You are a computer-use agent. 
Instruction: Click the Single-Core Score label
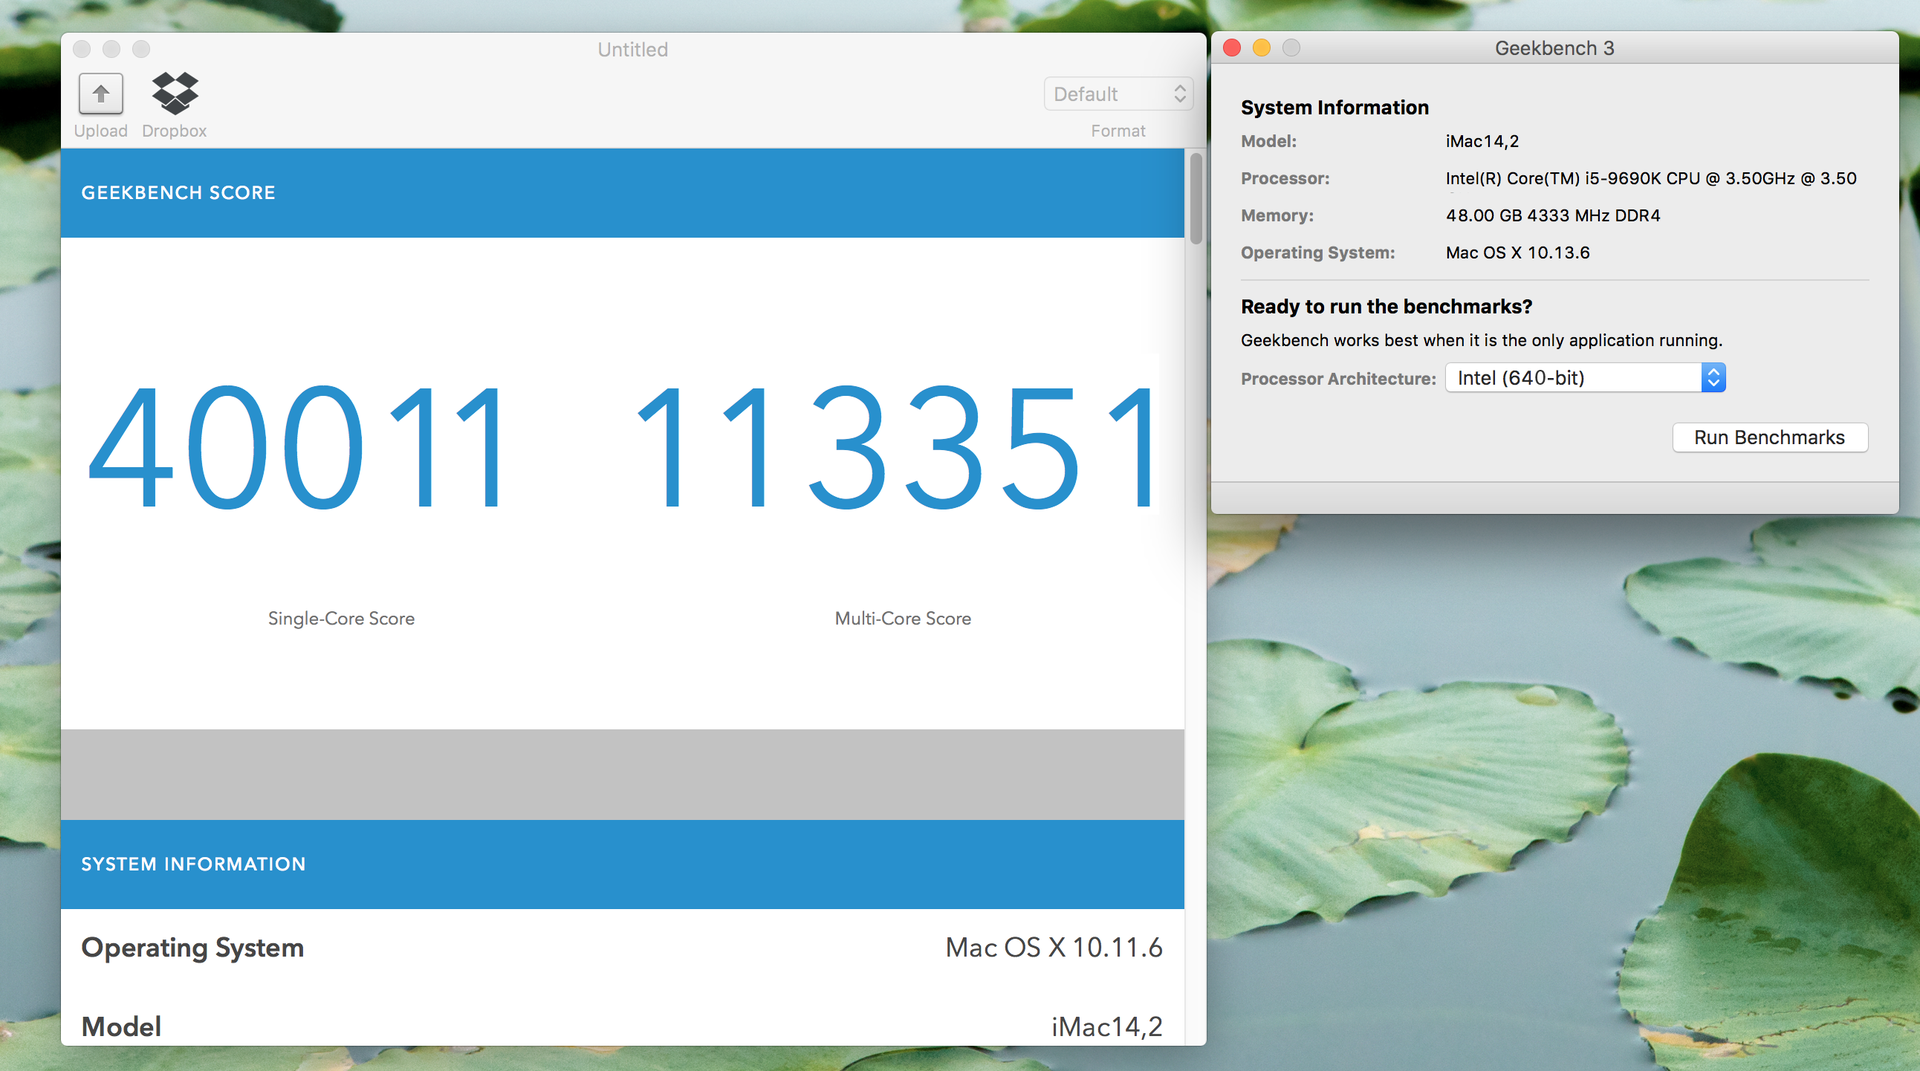pyautogui.click(x=341, y=619)
